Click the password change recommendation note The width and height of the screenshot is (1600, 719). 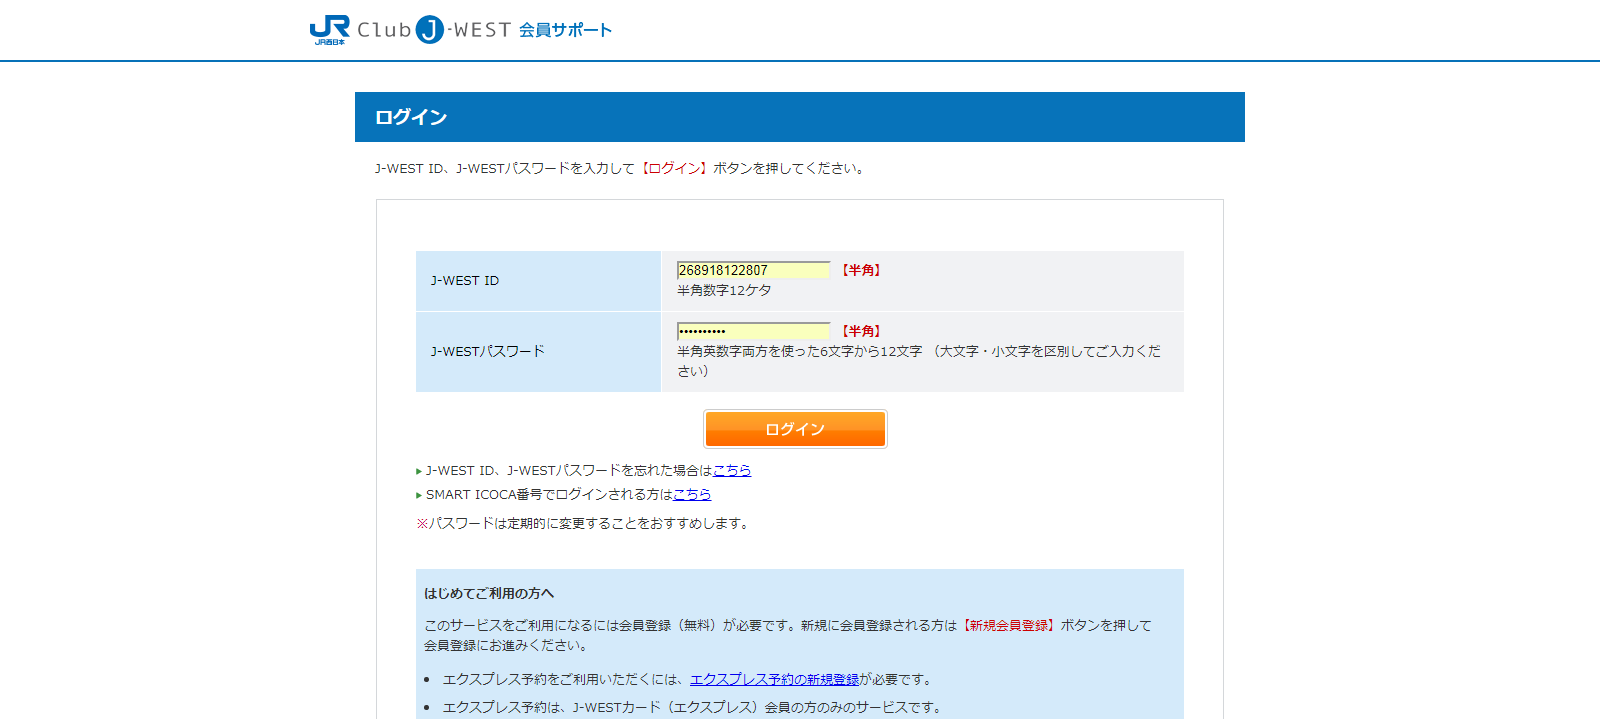pos(585,523)
